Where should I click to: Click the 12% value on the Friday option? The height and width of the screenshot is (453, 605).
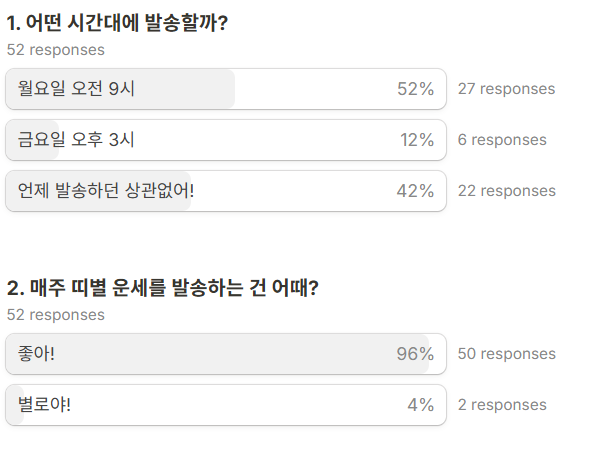tap(417, 140)
